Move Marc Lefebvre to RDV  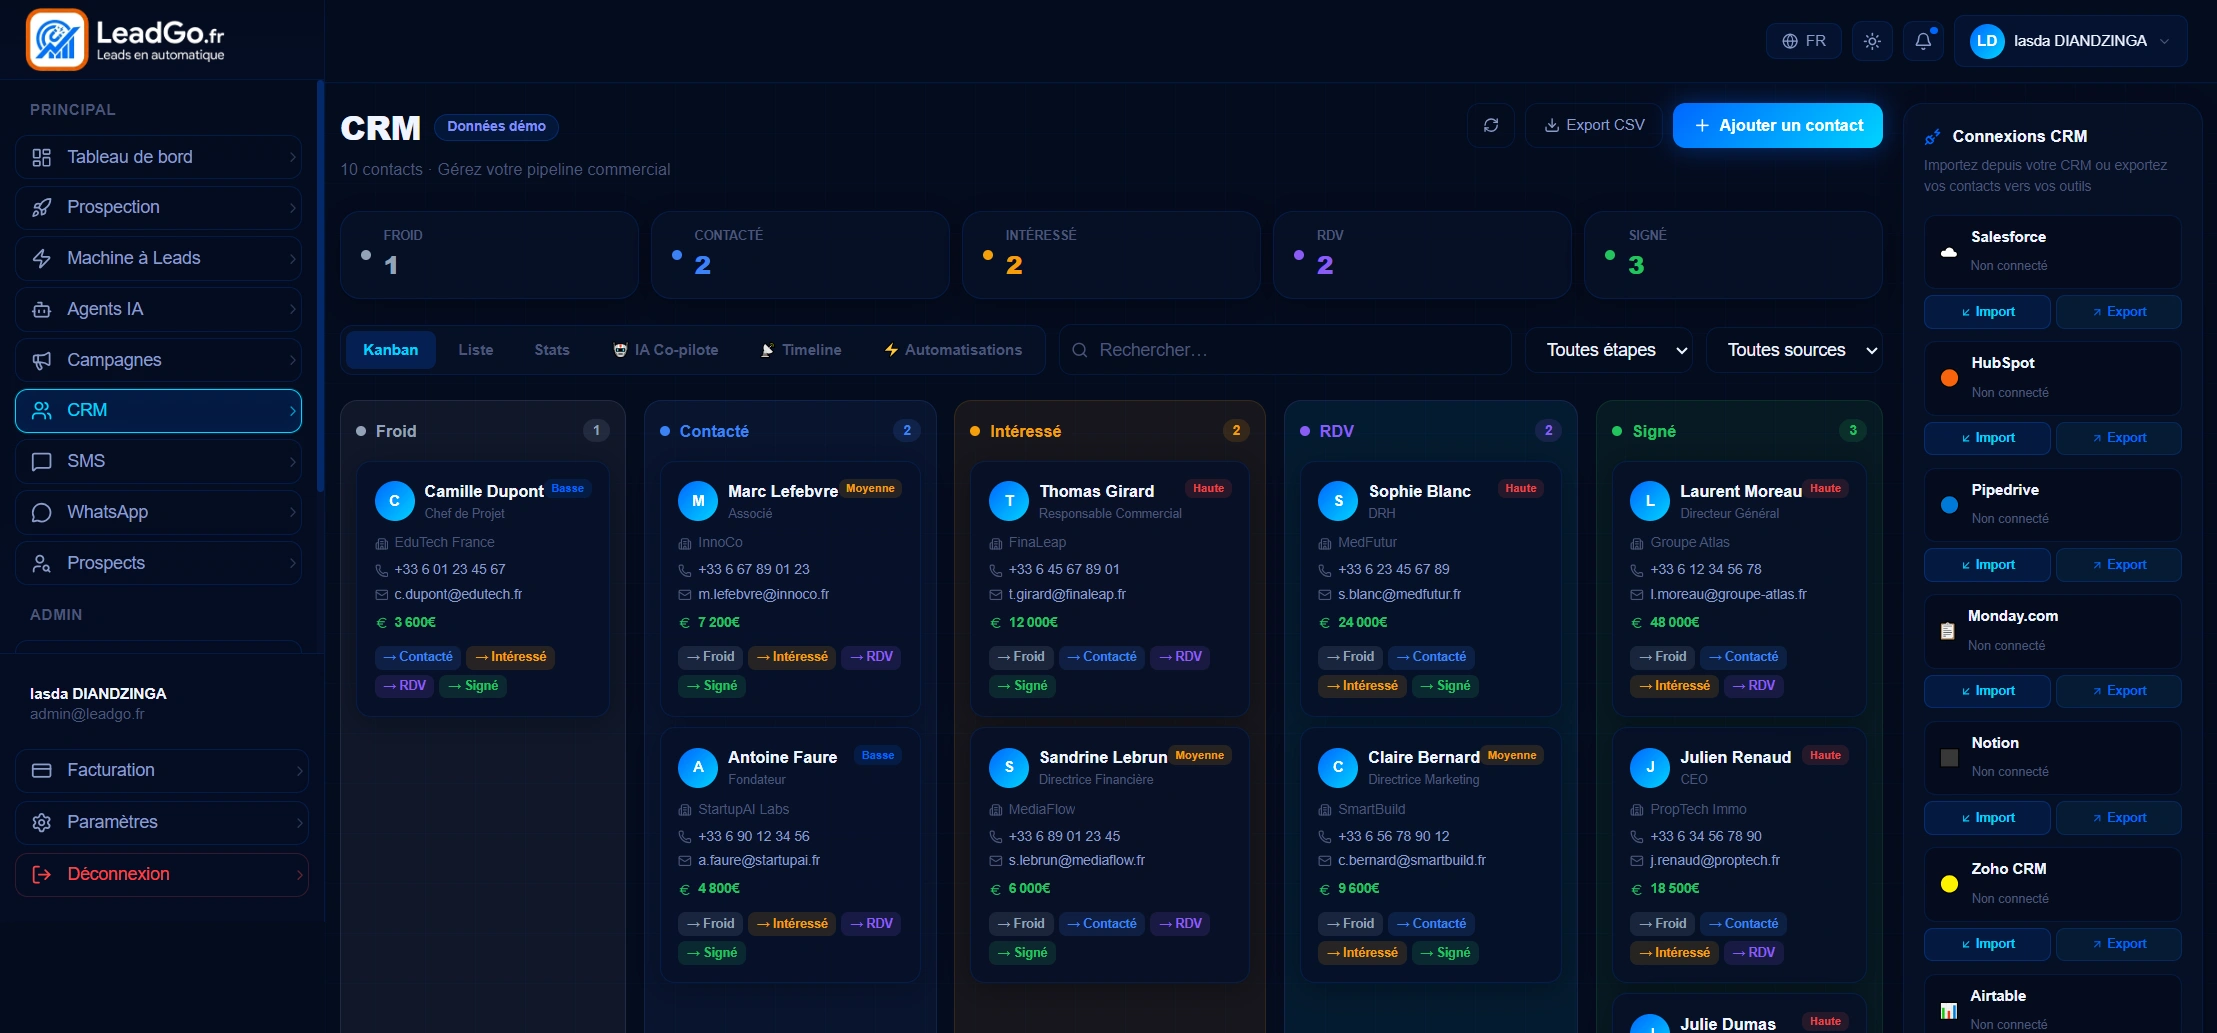point(871,657)
